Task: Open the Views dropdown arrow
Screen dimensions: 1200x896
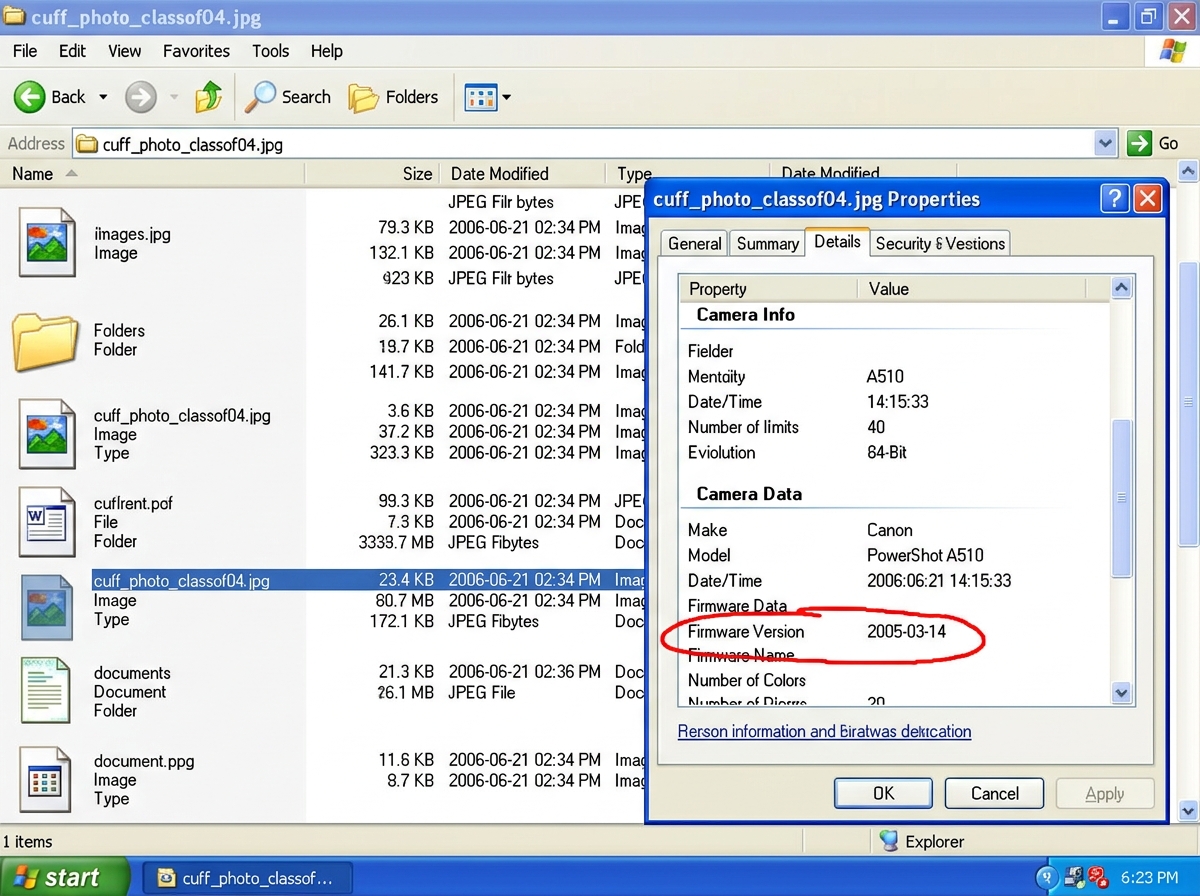Action: [x=506, y=97]
